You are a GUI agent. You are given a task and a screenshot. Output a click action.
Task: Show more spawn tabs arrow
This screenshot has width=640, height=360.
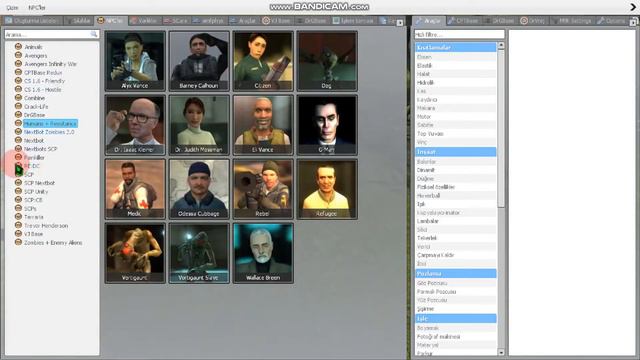[400, 23]
